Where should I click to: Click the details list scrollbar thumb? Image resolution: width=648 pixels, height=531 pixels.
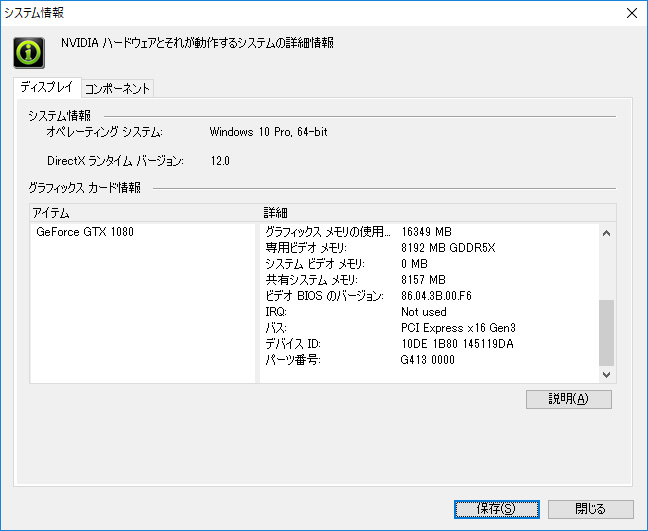[x=606, y=333]
